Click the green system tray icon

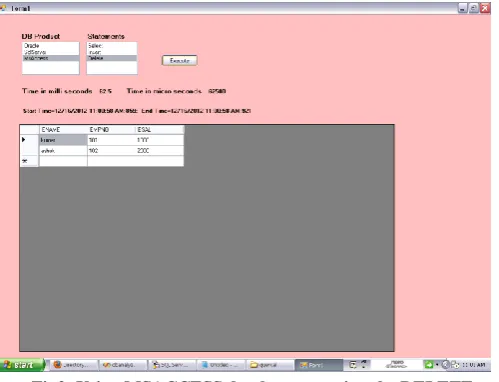click(x=428, y=365)
